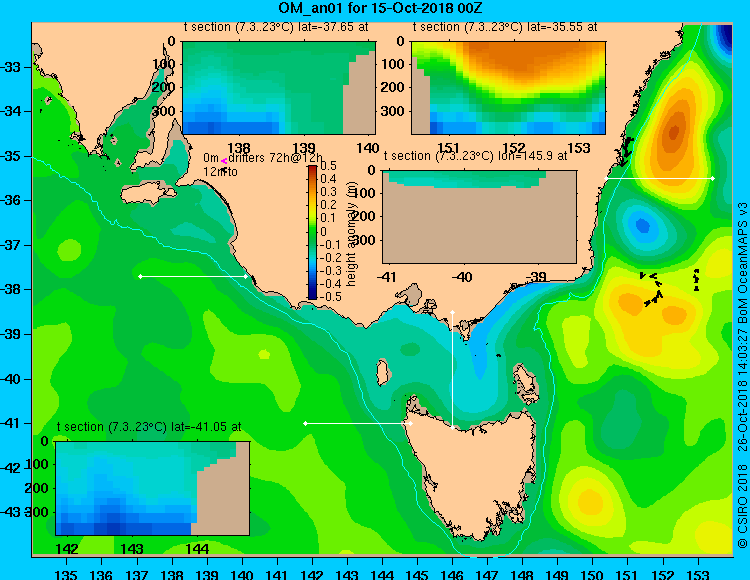The width and height of the screenshot is (750, 580).
Task: Open the lat=-35.55 temperature section inset plot
Action: click(508, 88)
